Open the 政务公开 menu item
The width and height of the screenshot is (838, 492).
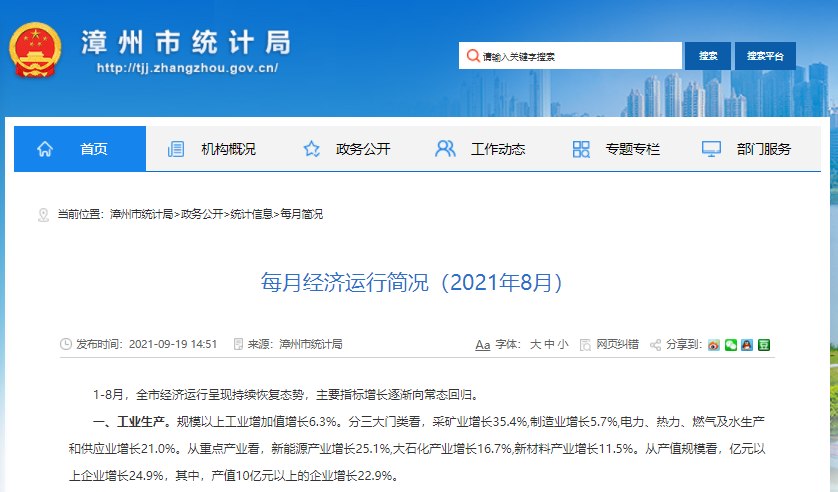(x=363, y=149)
